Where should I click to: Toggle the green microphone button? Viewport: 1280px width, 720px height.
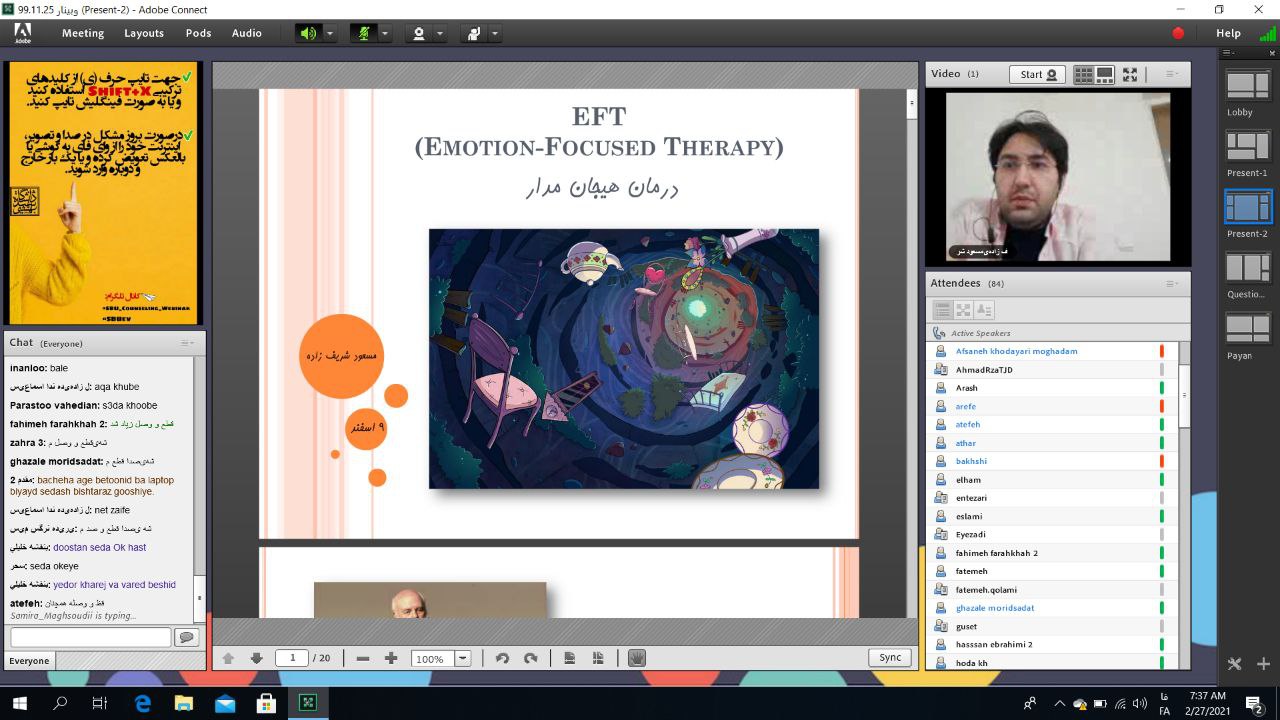(x=363, y=33)
